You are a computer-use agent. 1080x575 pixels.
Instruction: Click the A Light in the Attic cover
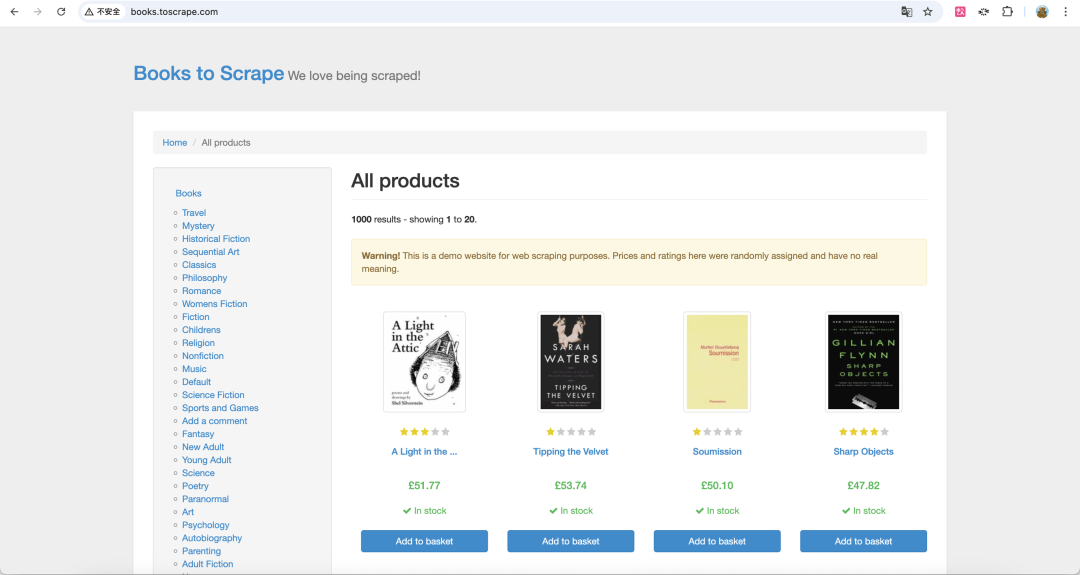pyautogui.click(x=424, y=362)
